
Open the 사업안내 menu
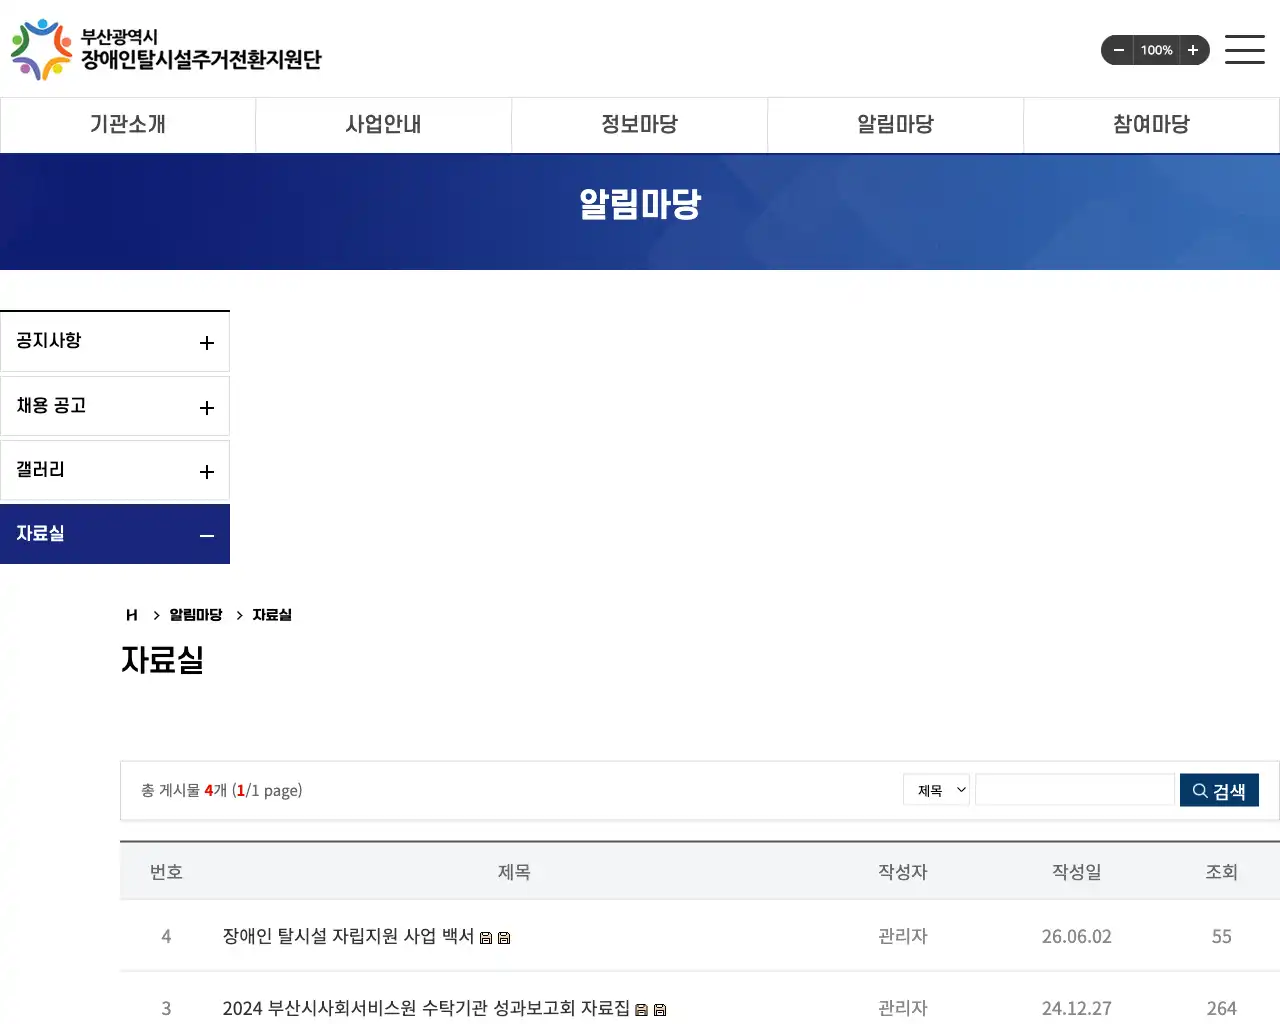click(384, 125)
